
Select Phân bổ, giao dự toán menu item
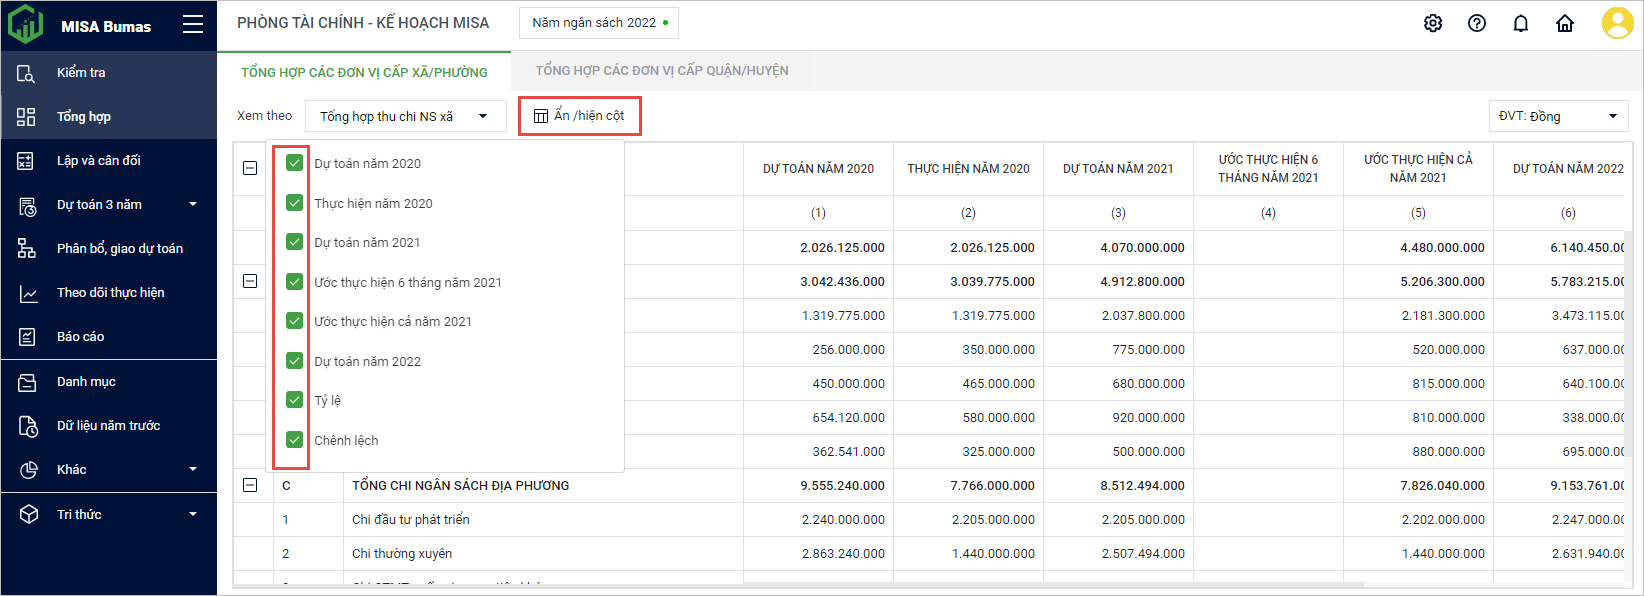click(119, 249)
